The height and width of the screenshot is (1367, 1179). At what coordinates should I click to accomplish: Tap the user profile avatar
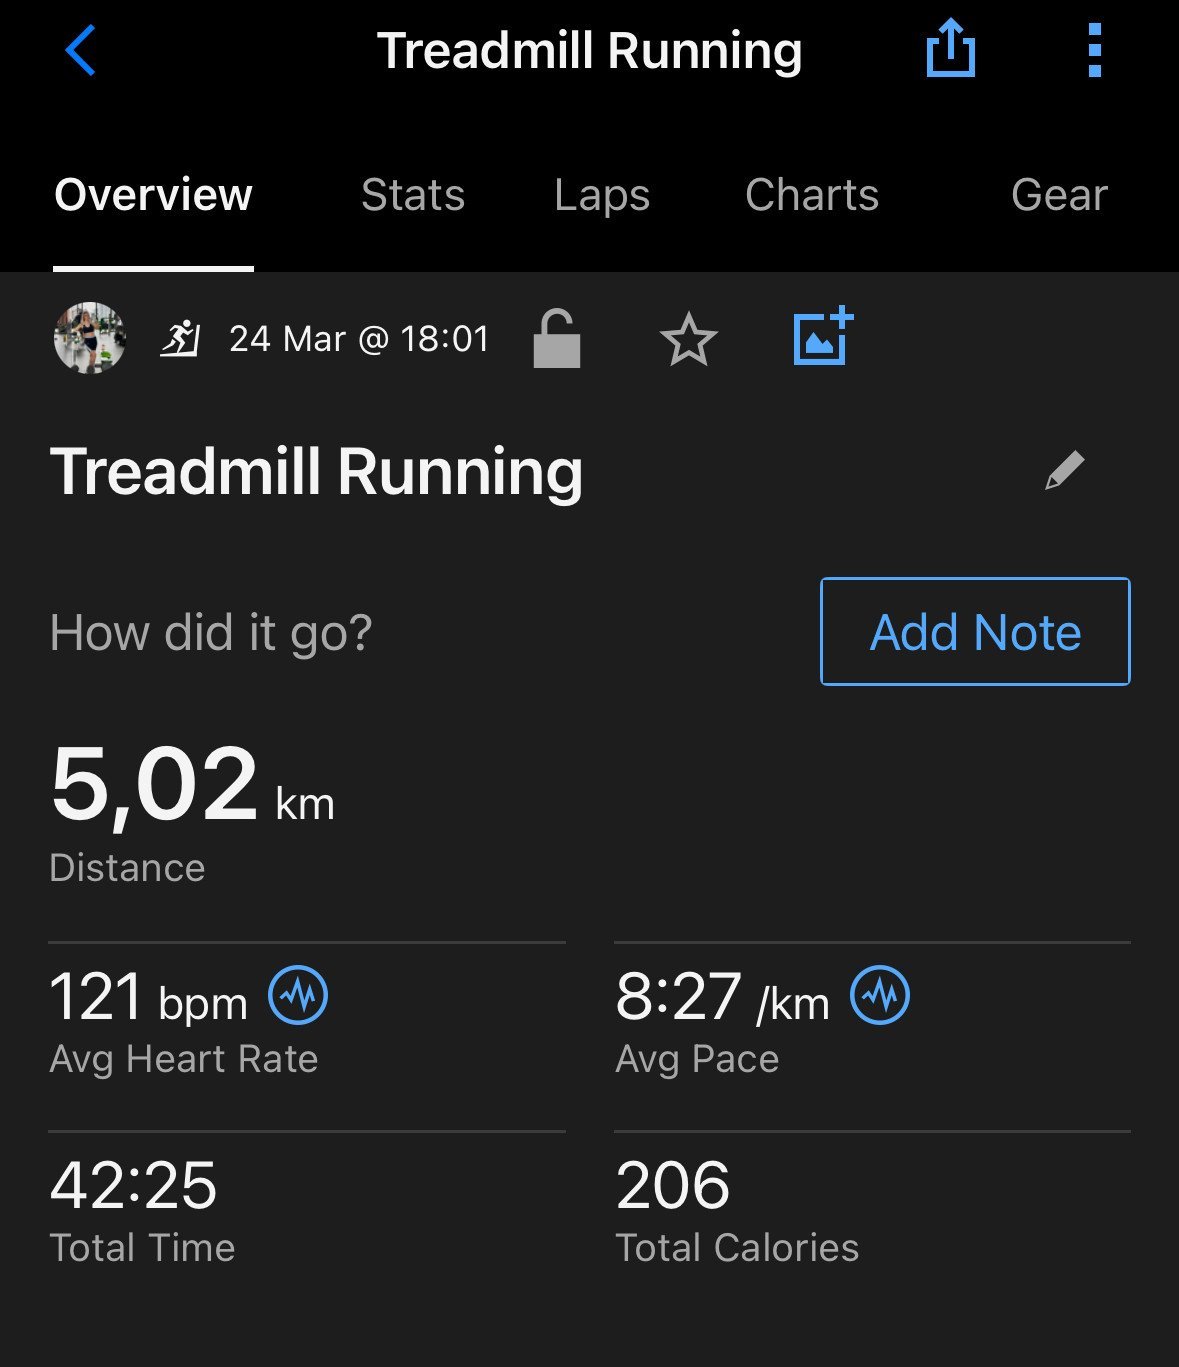pos(89,338)
